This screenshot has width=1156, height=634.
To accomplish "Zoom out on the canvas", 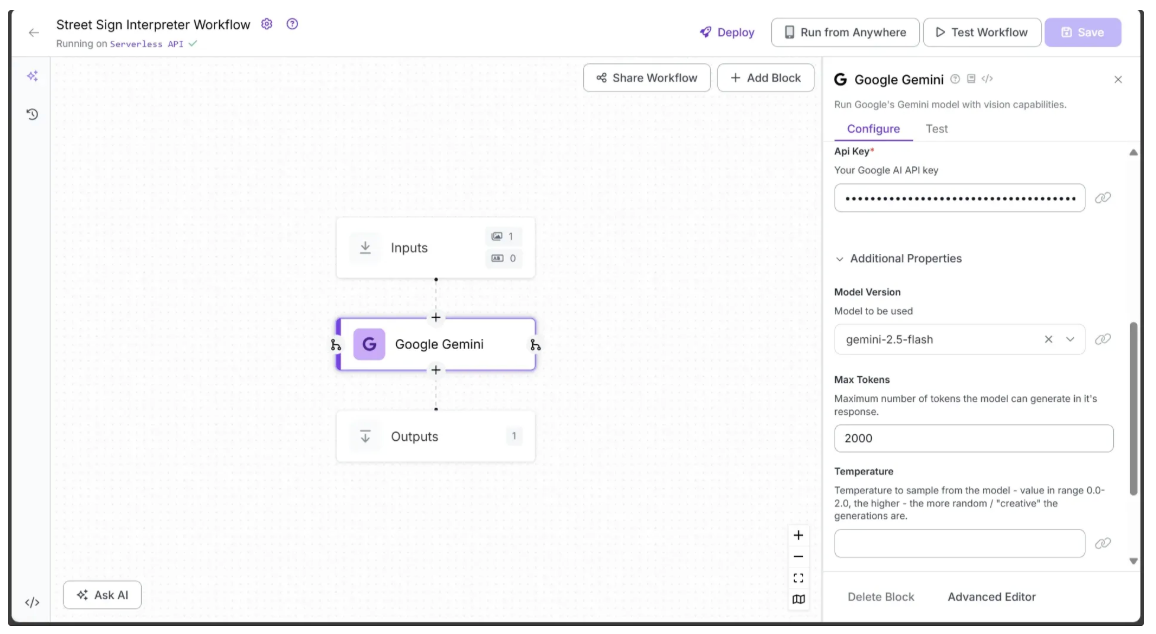I will 798,557.
